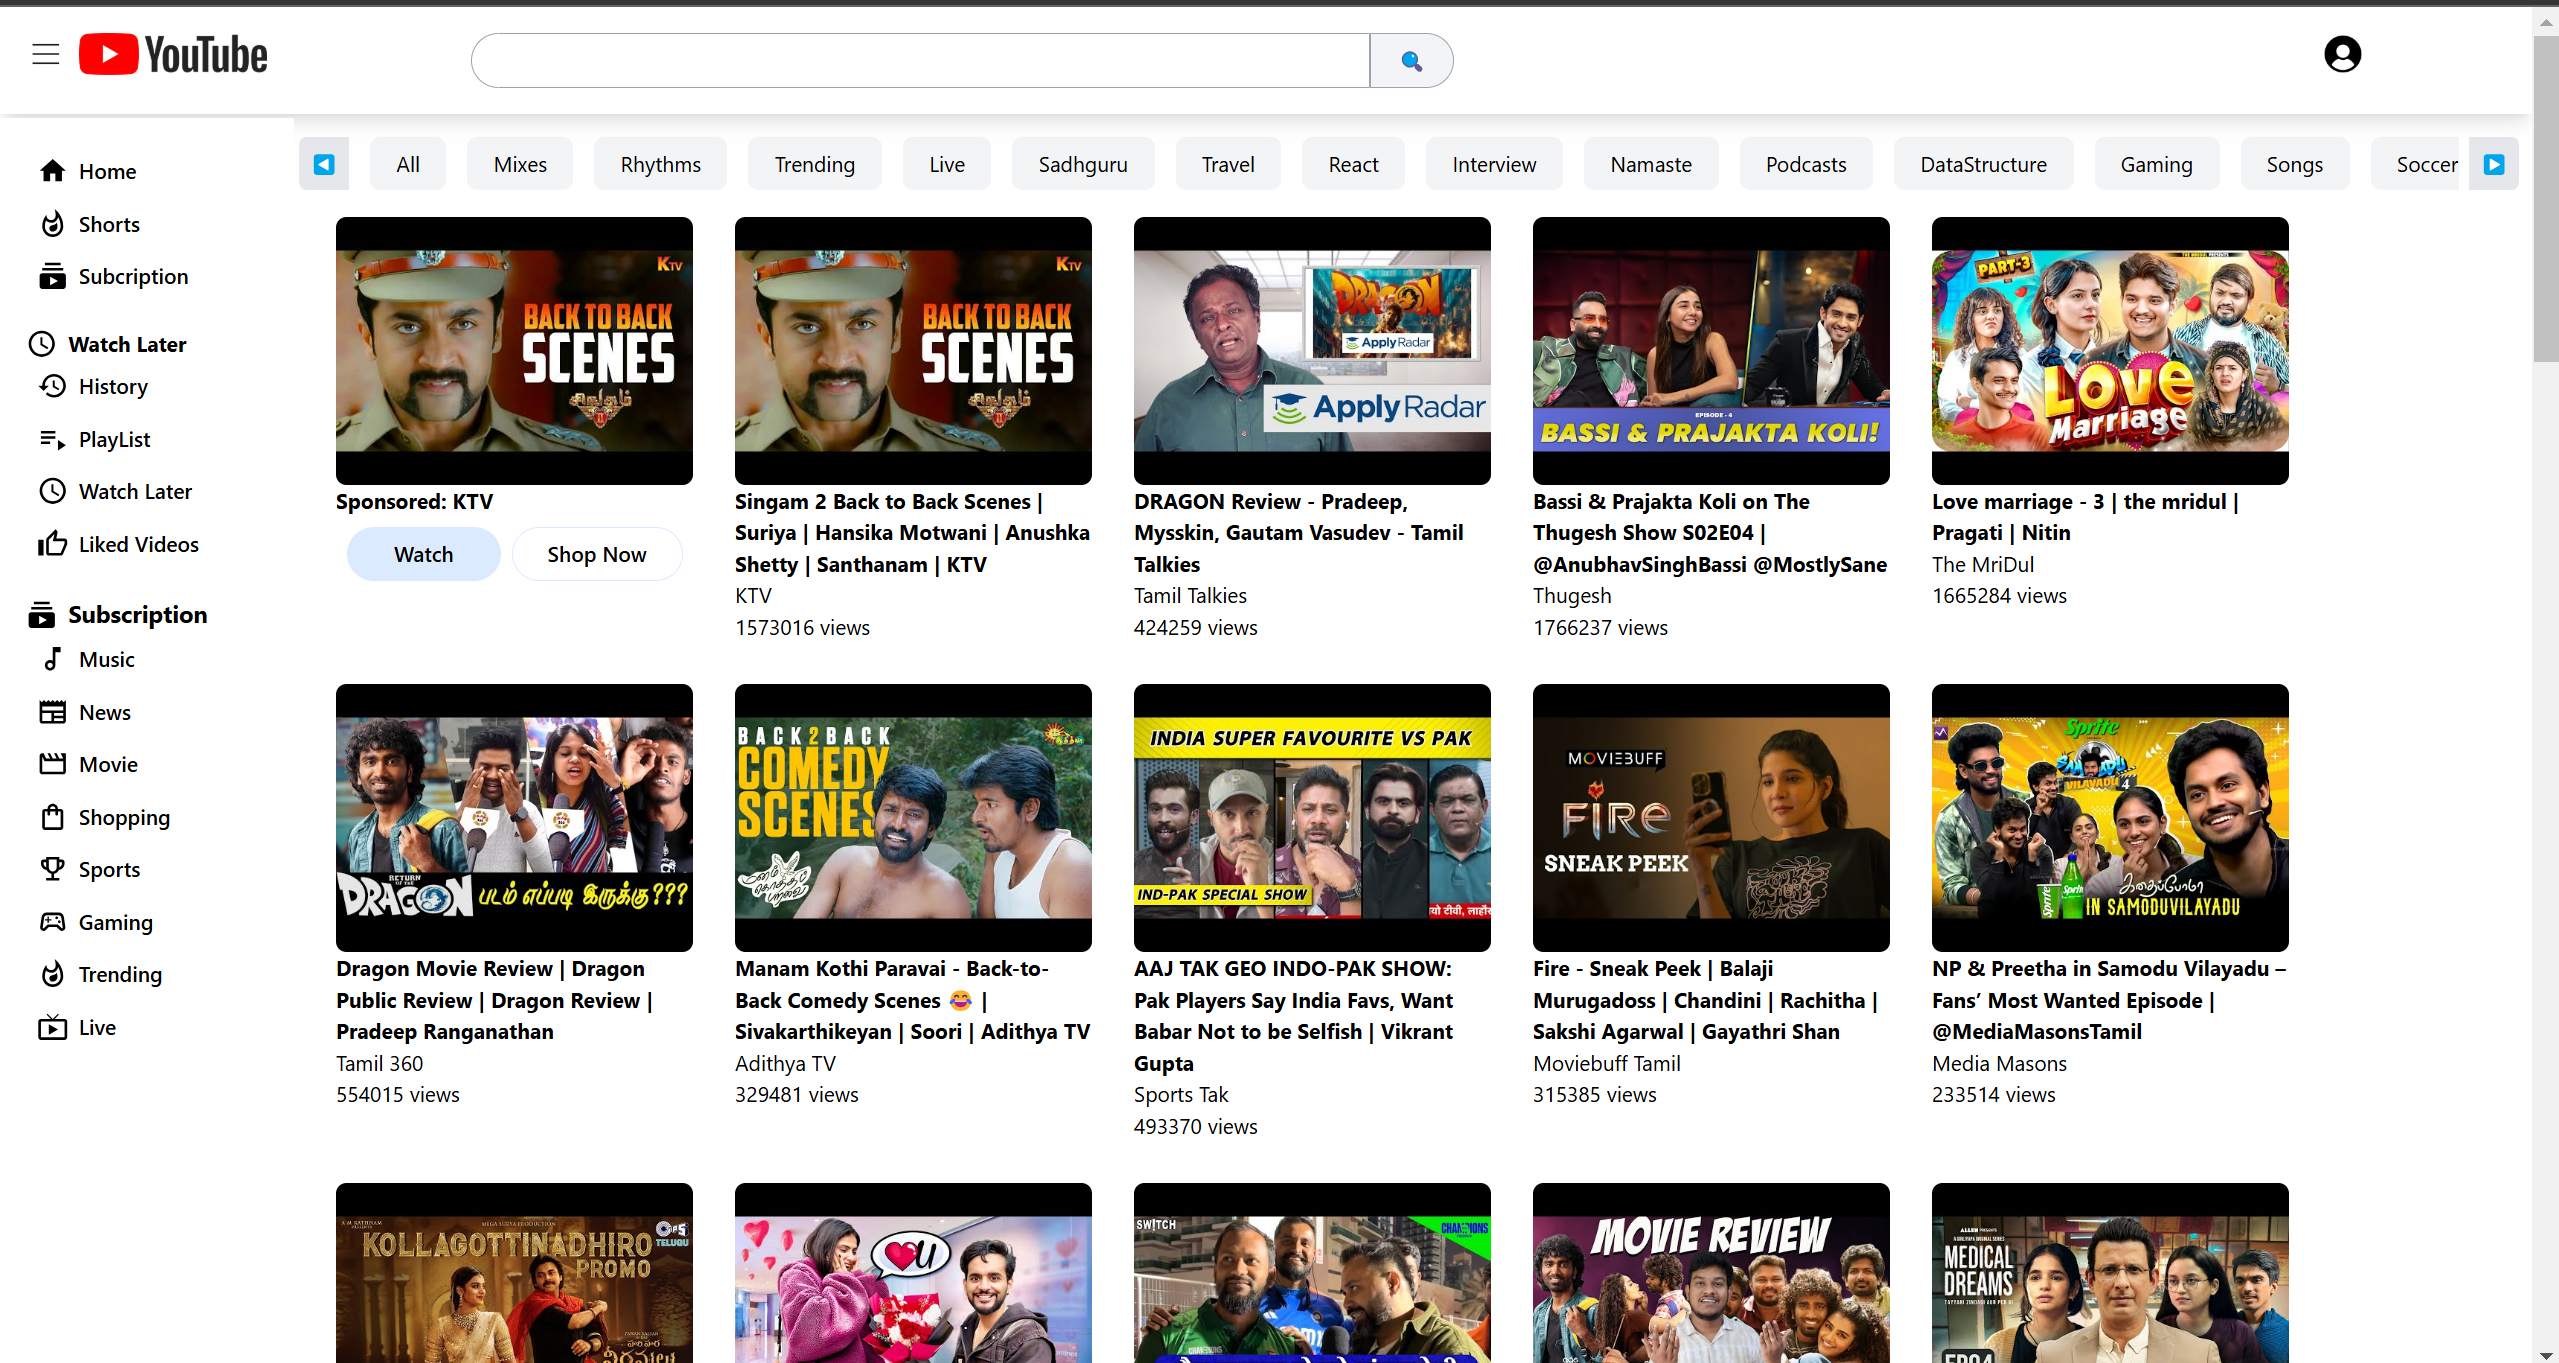Click the search magnifier button
2559x1363 pixels.
click(1411, 61)
